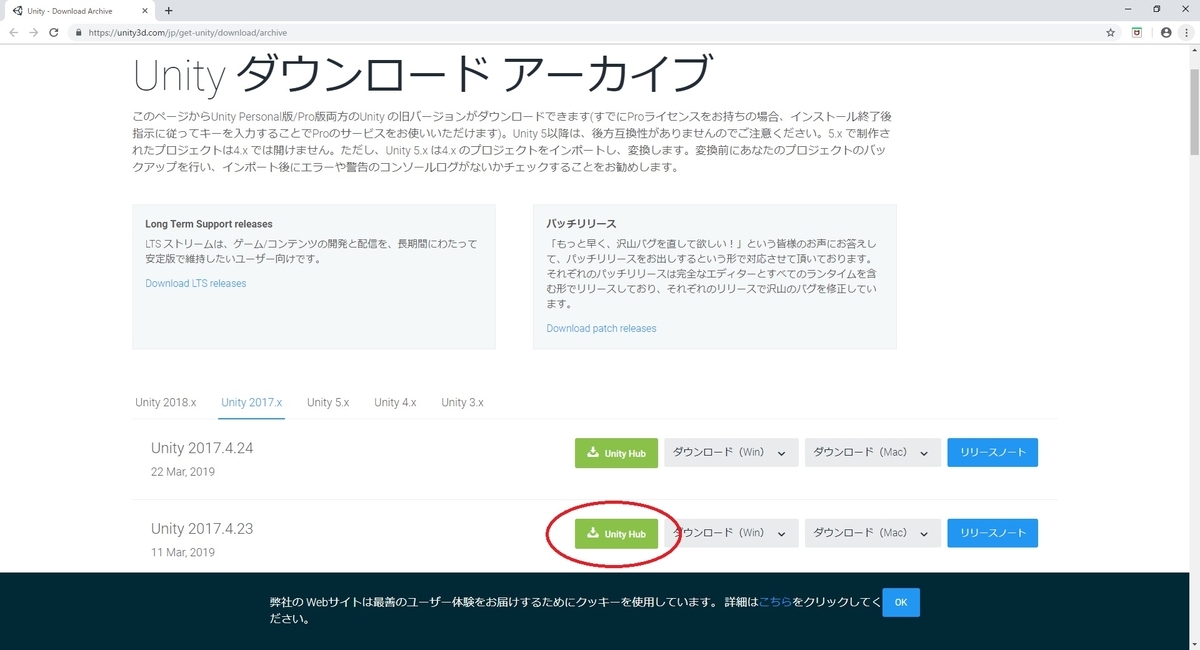1200x650 pixels.
Task: Open the Chrome profile avatar menu
Action: click(1166, 32)
